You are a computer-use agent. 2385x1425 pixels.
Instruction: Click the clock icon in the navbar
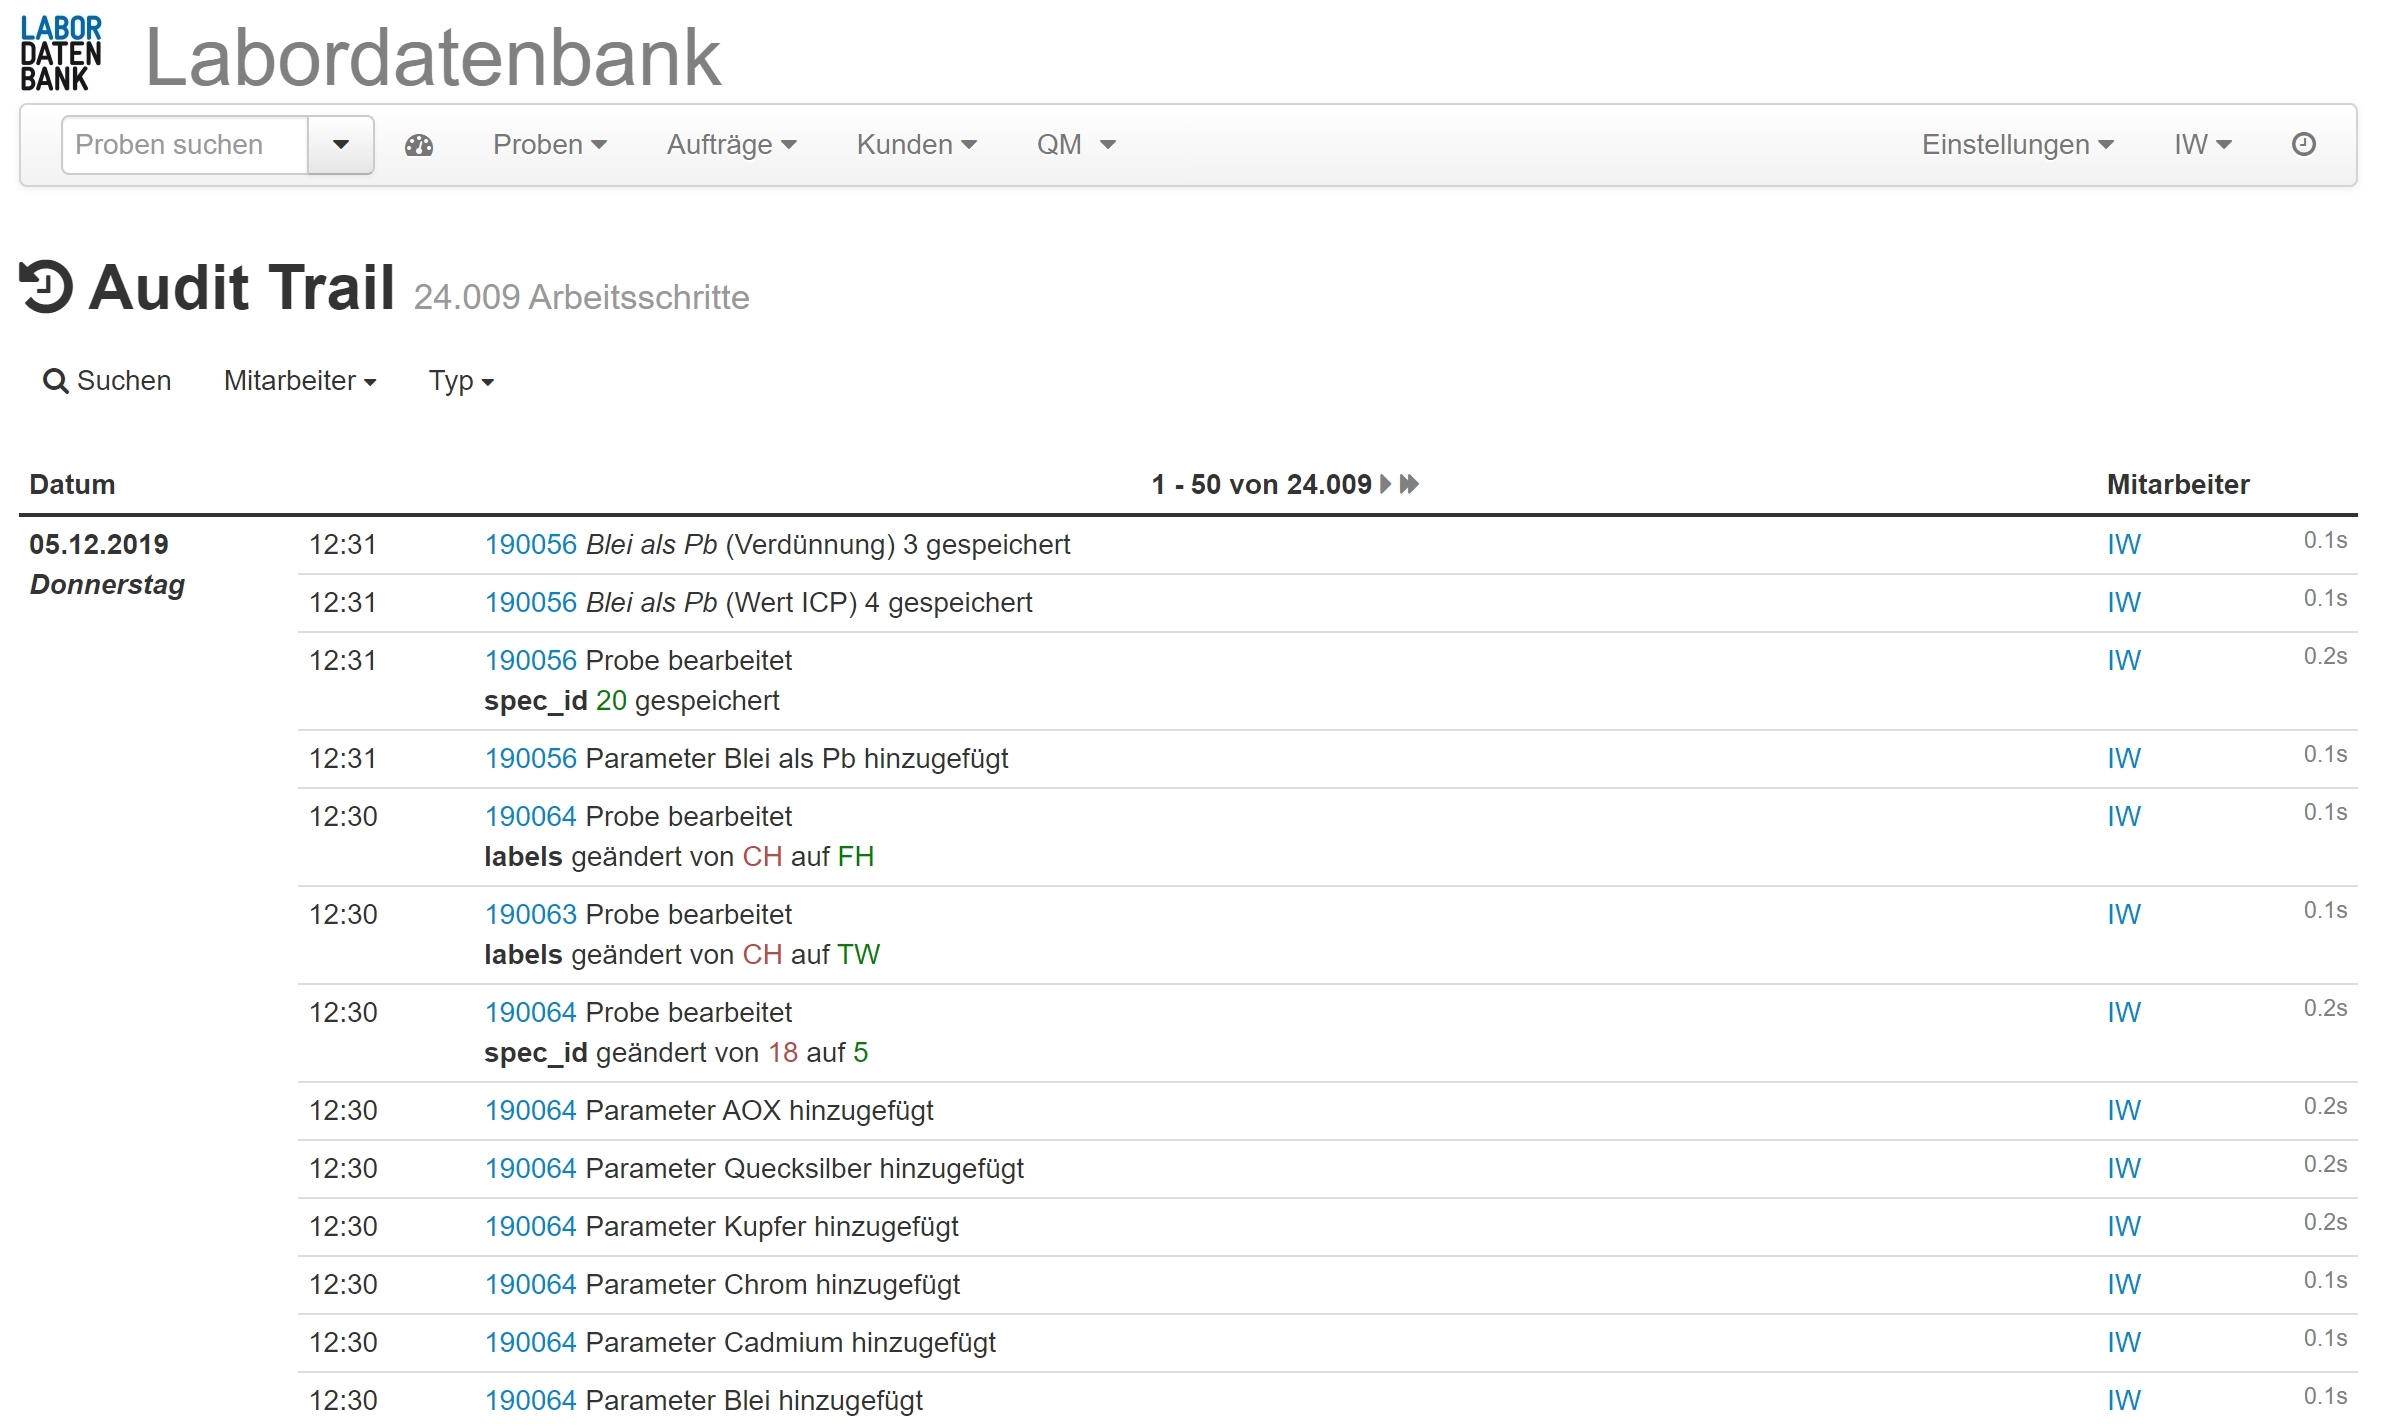click(2303, 145)
